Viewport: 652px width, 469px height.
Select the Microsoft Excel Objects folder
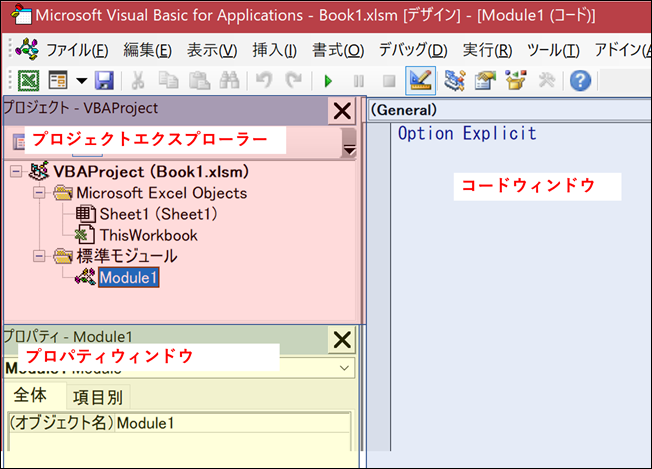[162, 193]
